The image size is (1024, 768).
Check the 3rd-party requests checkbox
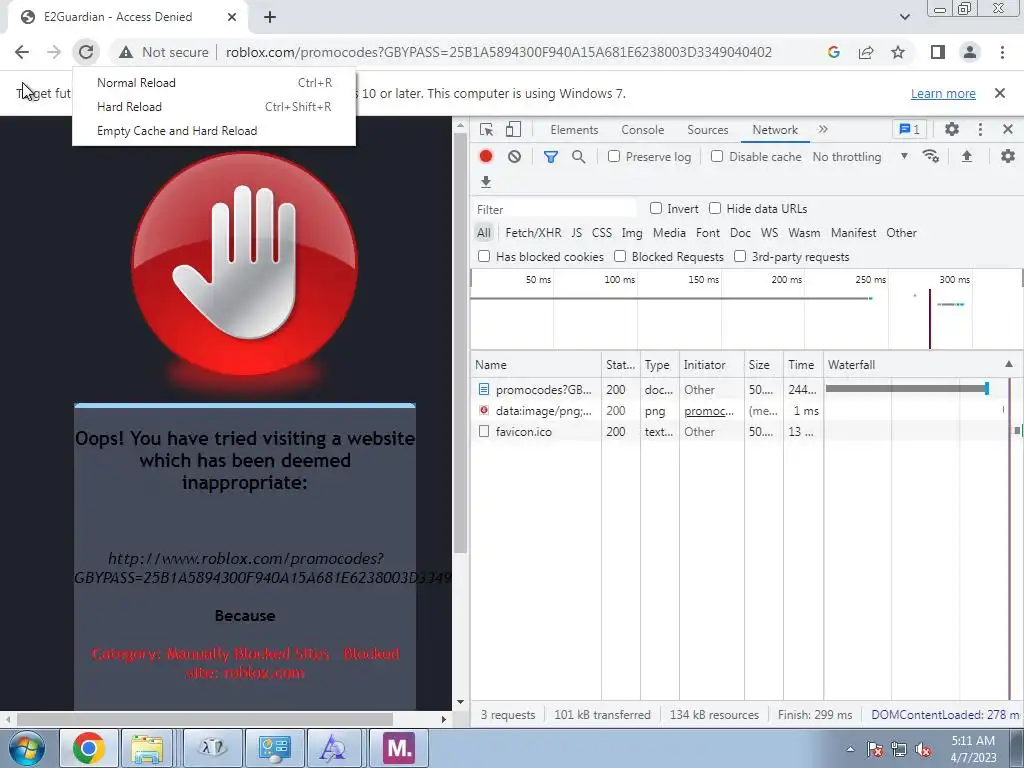point(740,256)
